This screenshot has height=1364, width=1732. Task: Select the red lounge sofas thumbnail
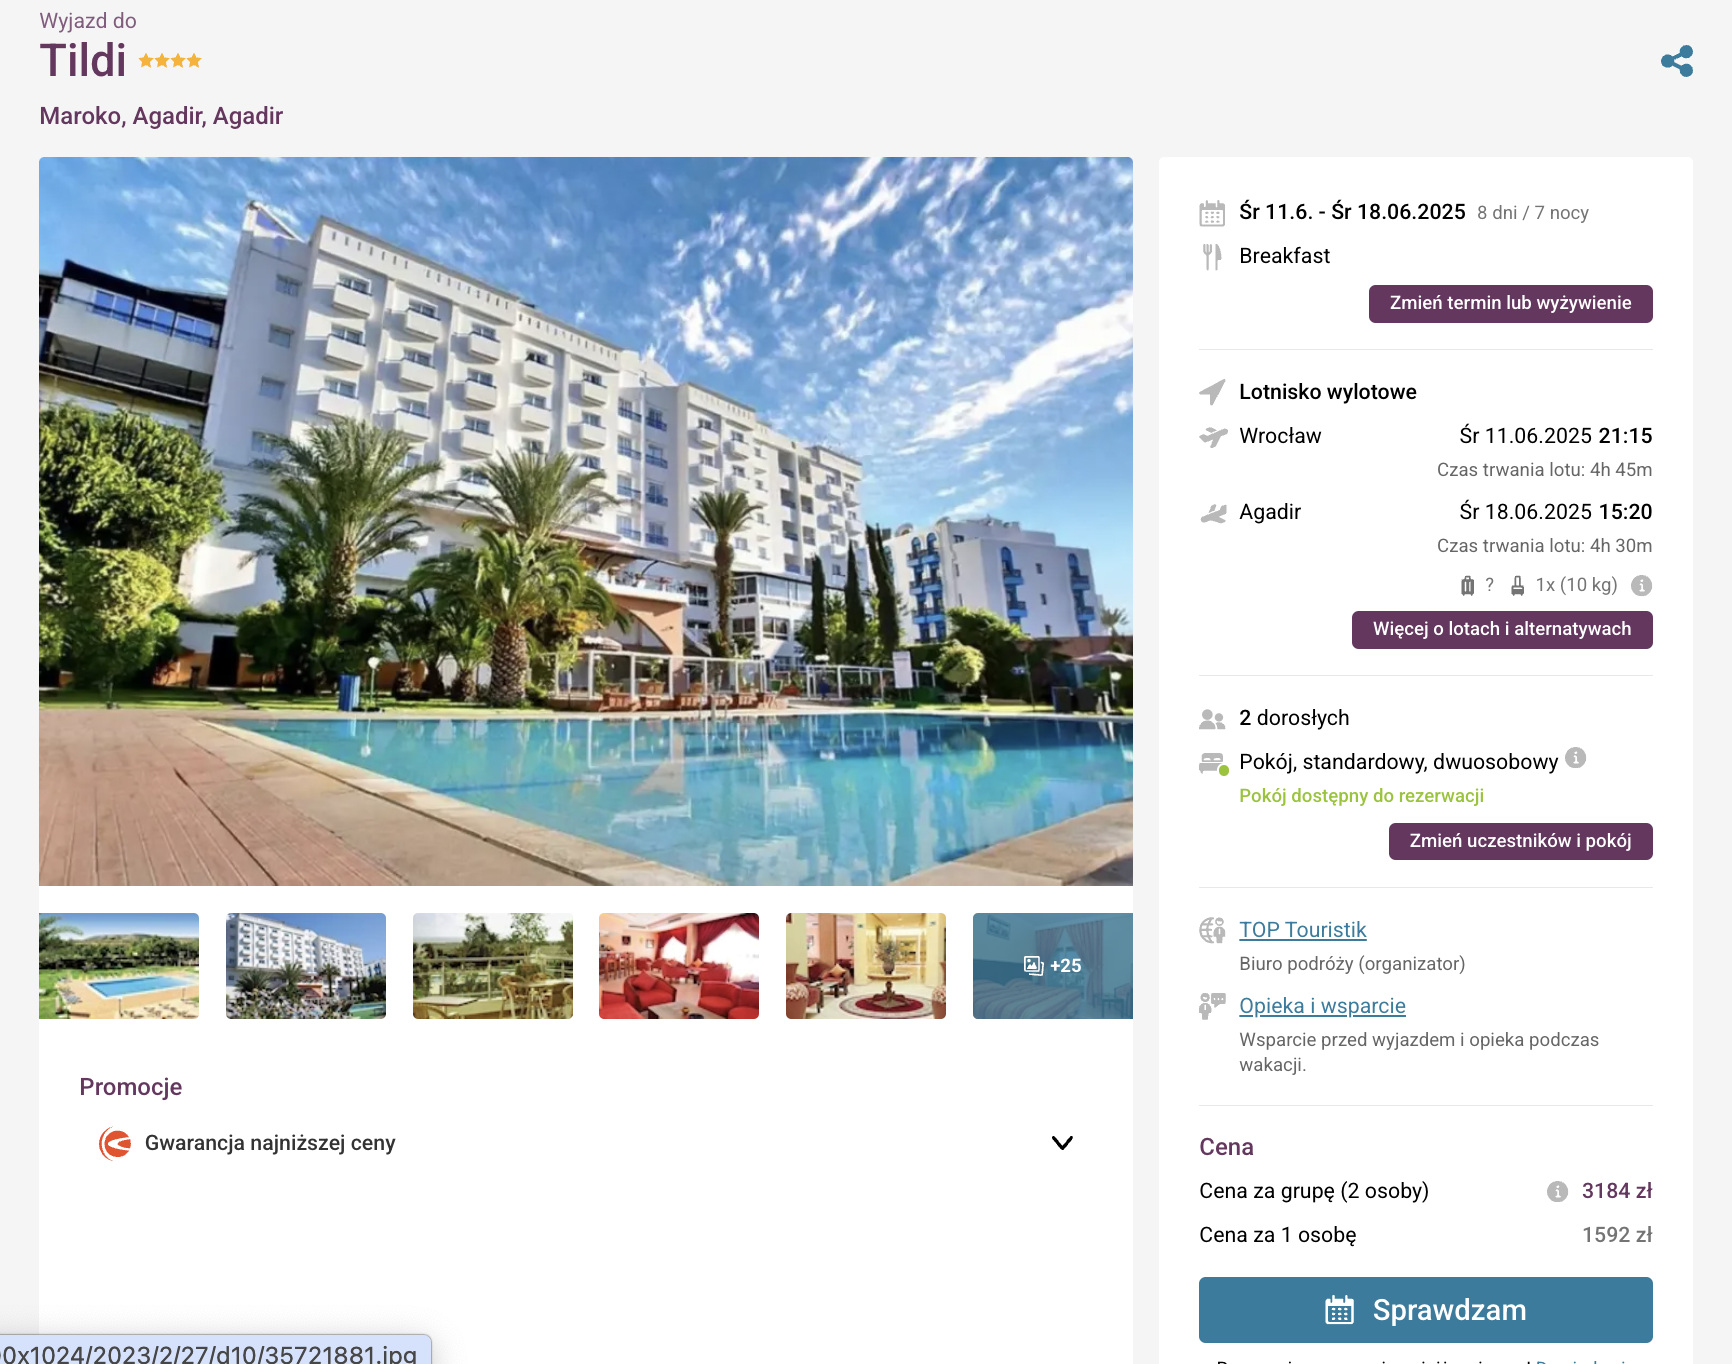pos(679,966)
